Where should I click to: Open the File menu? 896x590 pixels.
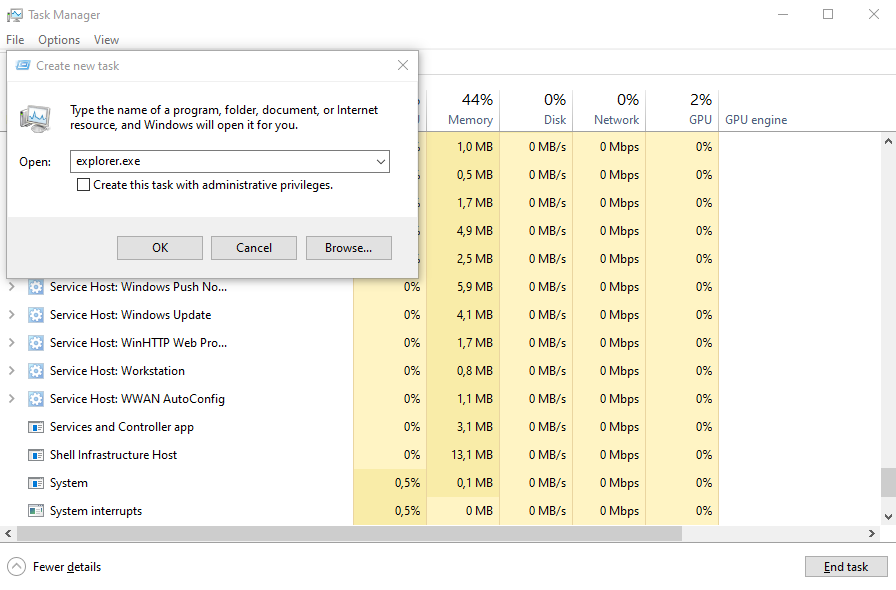pyautogui.click(x=15, y=39)
